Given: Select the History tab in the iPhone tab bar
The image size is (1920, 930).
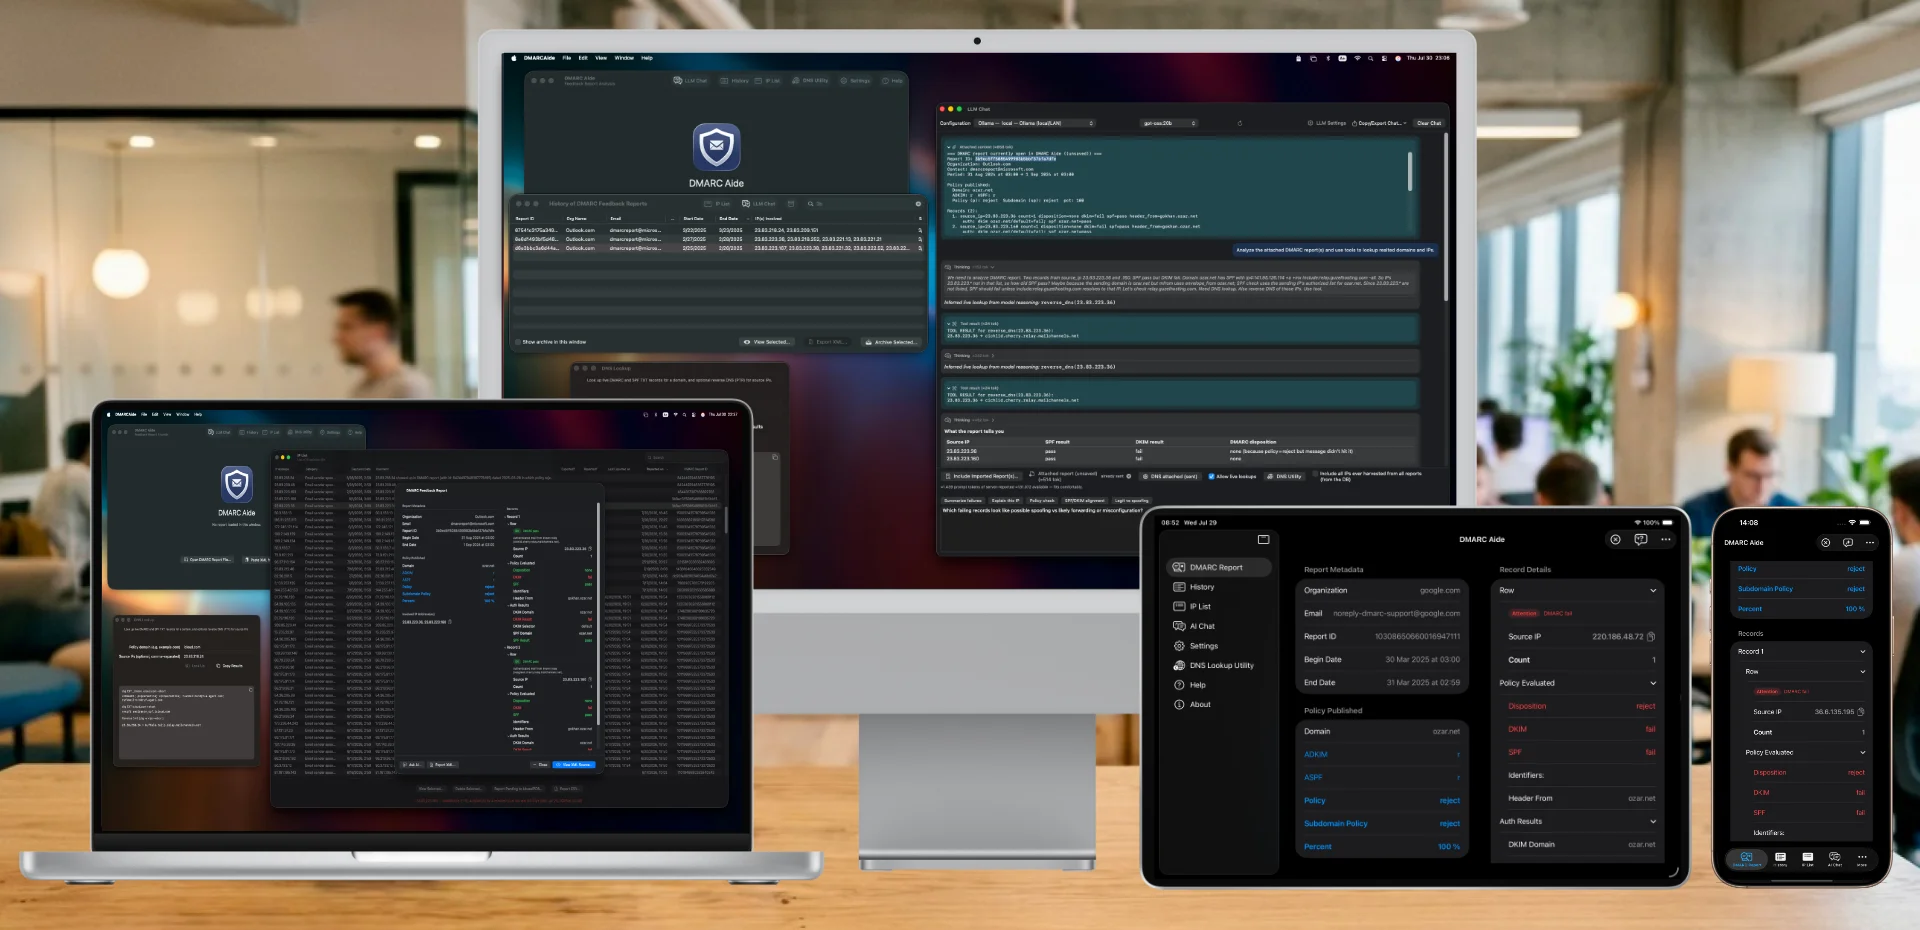Looking at the screenshot, I should (1780, 859).
